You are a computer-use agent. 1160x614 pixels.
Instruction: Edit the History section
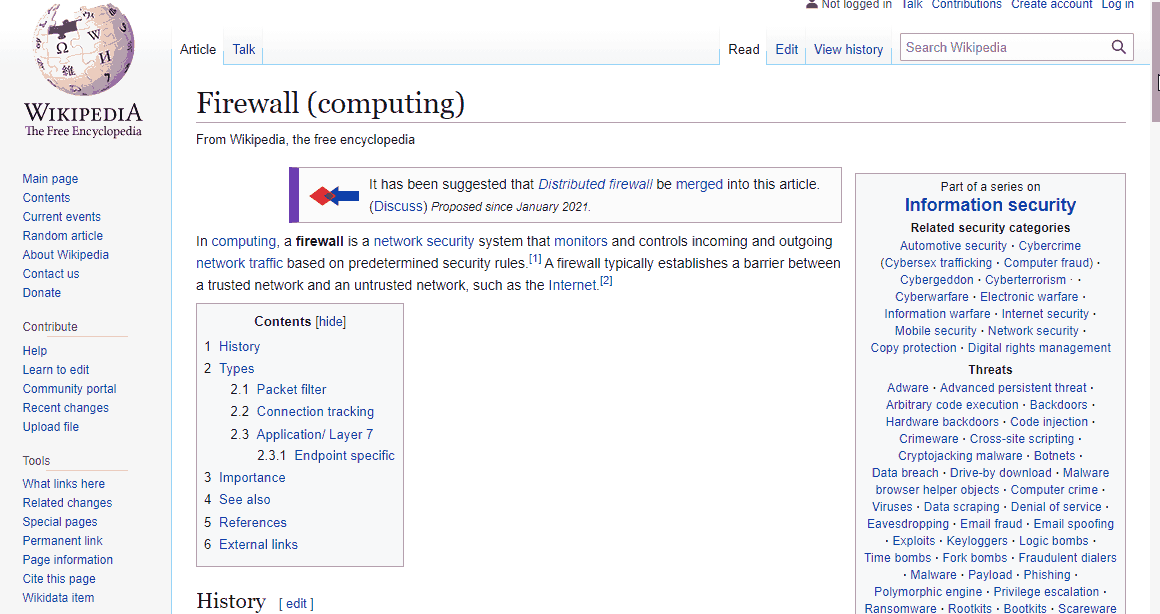point(296,604)
